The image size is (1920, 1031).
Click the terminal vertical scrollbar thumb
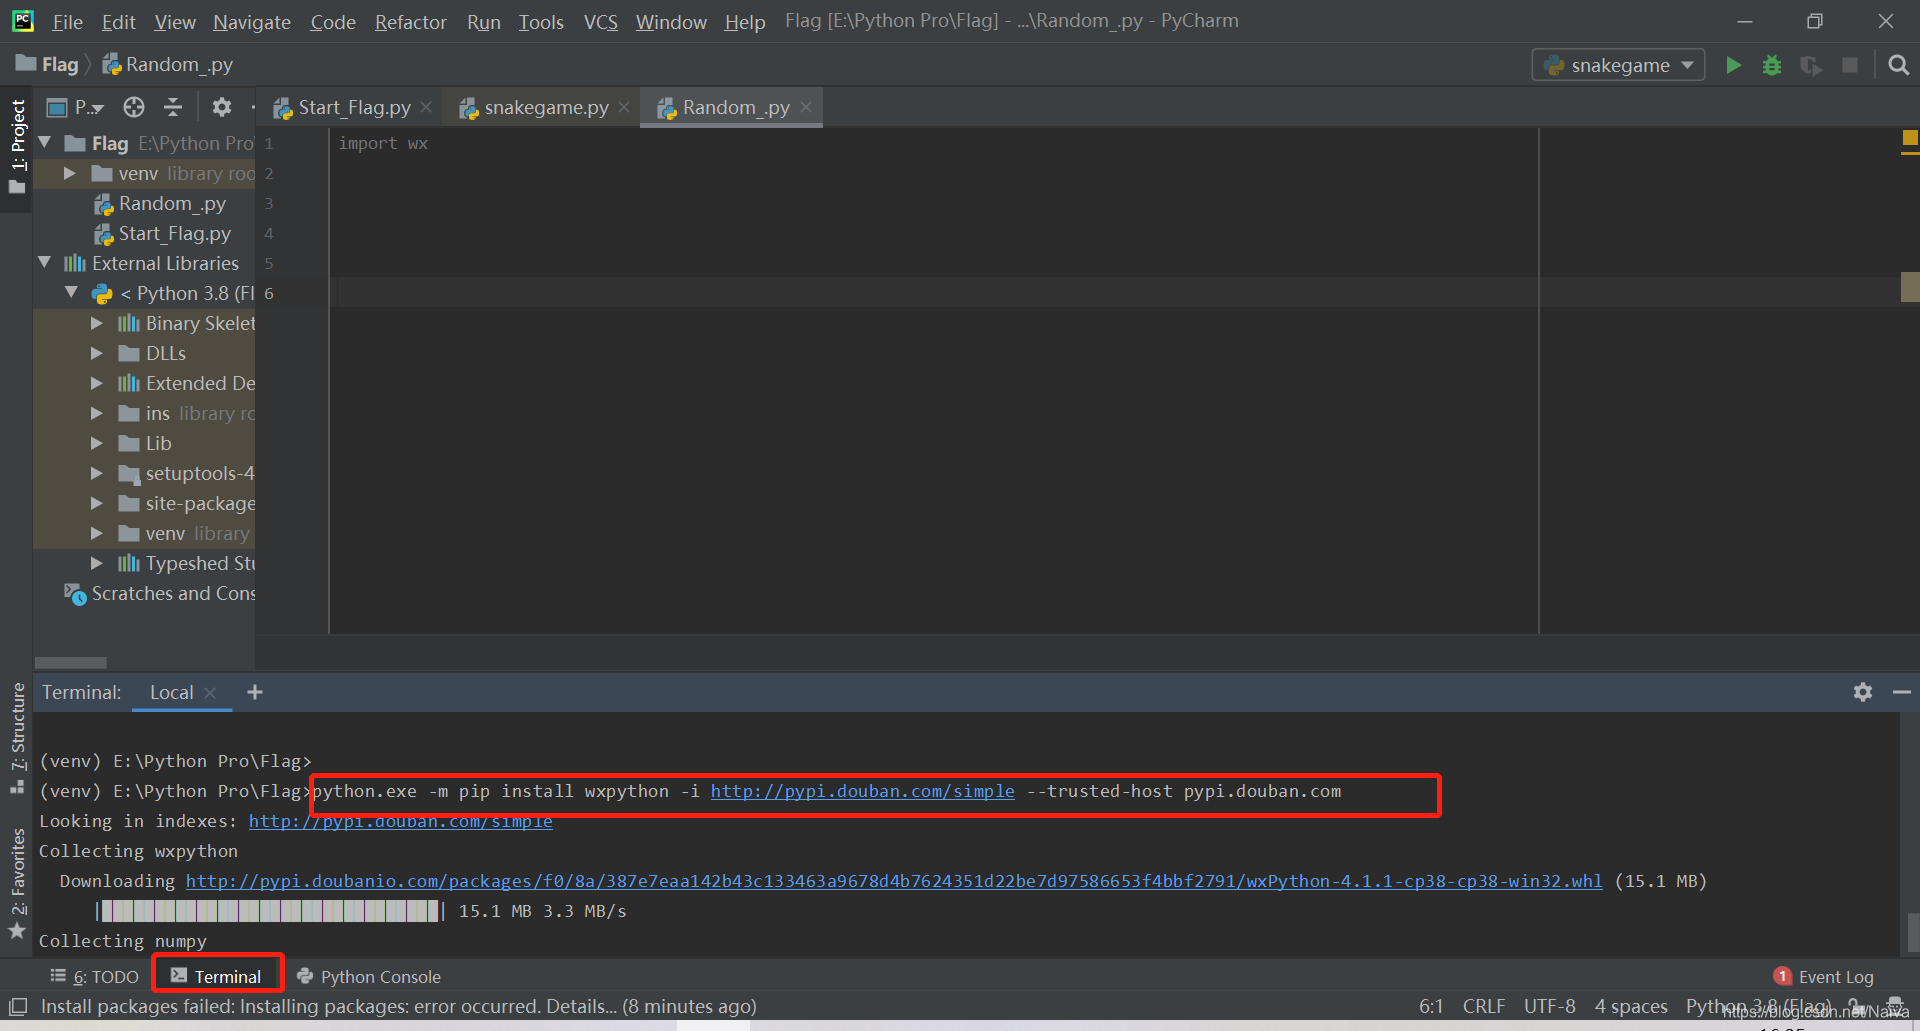1912,932
